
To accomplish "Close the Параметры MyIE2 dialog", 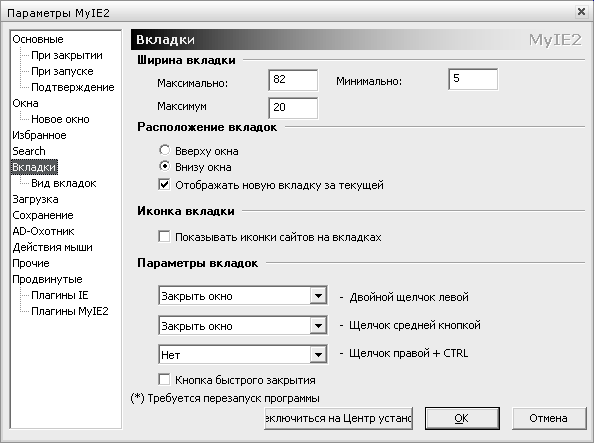I will coord(581,12).
